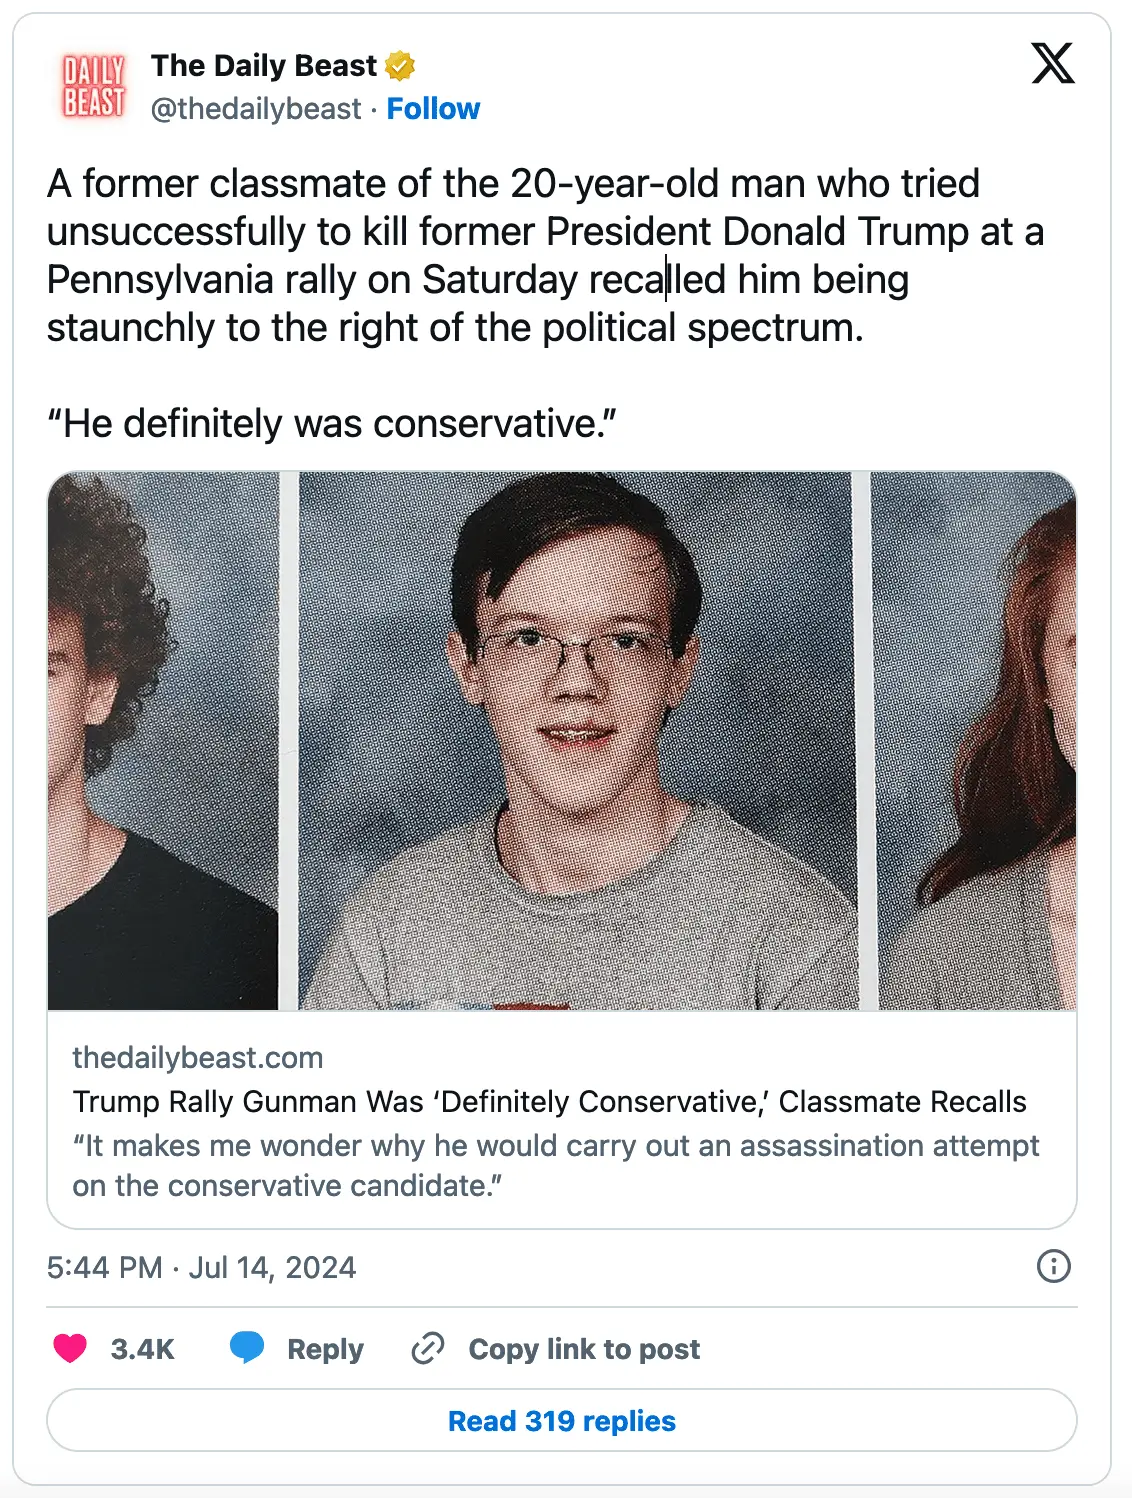Open the 5:44 PM timestamp link

pos(201,1268)
